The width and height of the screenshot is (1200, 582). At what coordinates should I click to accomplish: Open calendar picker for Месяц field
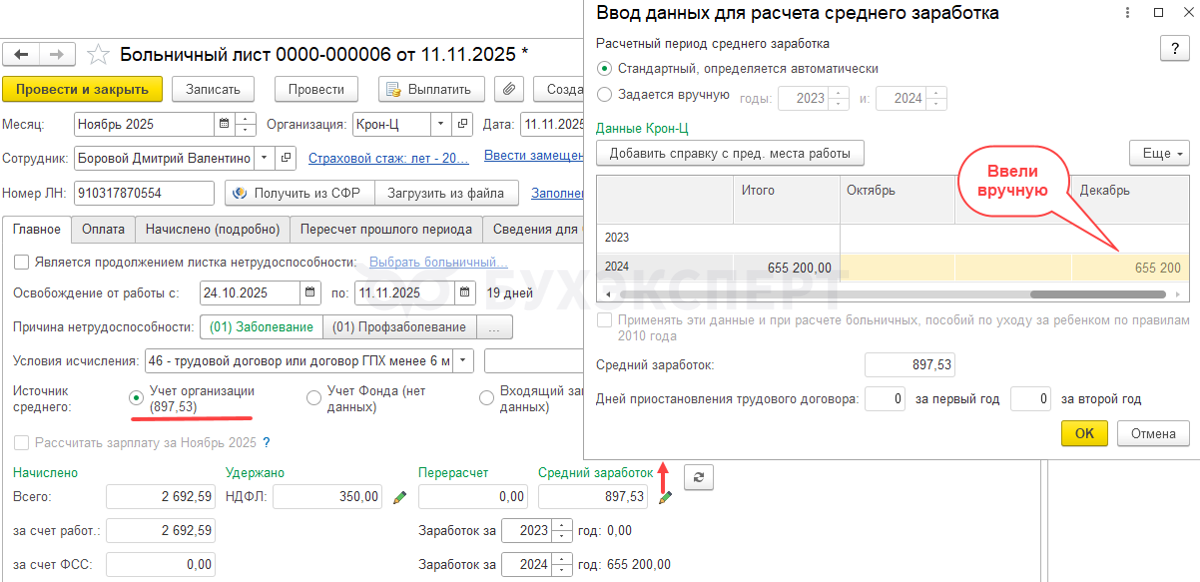coord(223,125)
